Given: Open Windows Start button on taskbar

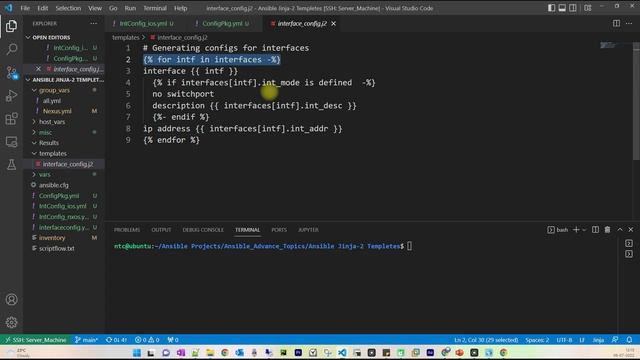Looking at the screenshot, I should 137,353.
